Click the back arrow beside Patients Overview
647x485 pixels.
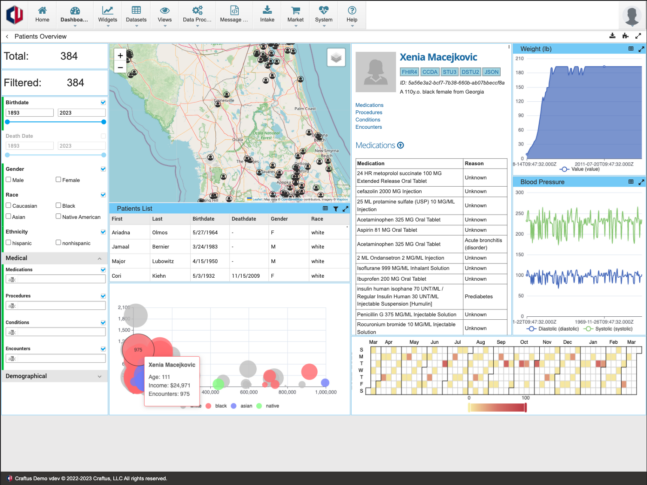7,36
